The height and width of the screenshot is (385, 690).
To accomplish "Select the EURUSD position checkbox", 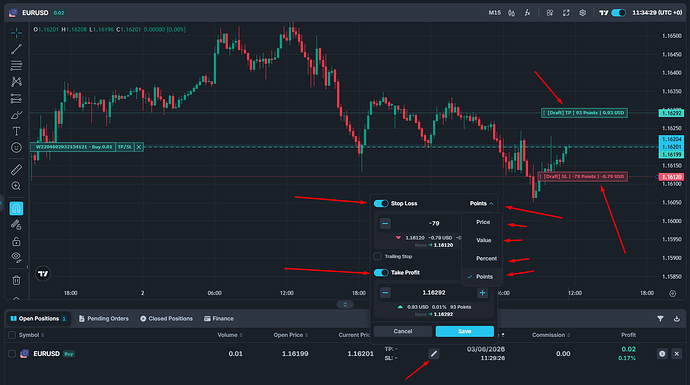I will pos(12,354).
